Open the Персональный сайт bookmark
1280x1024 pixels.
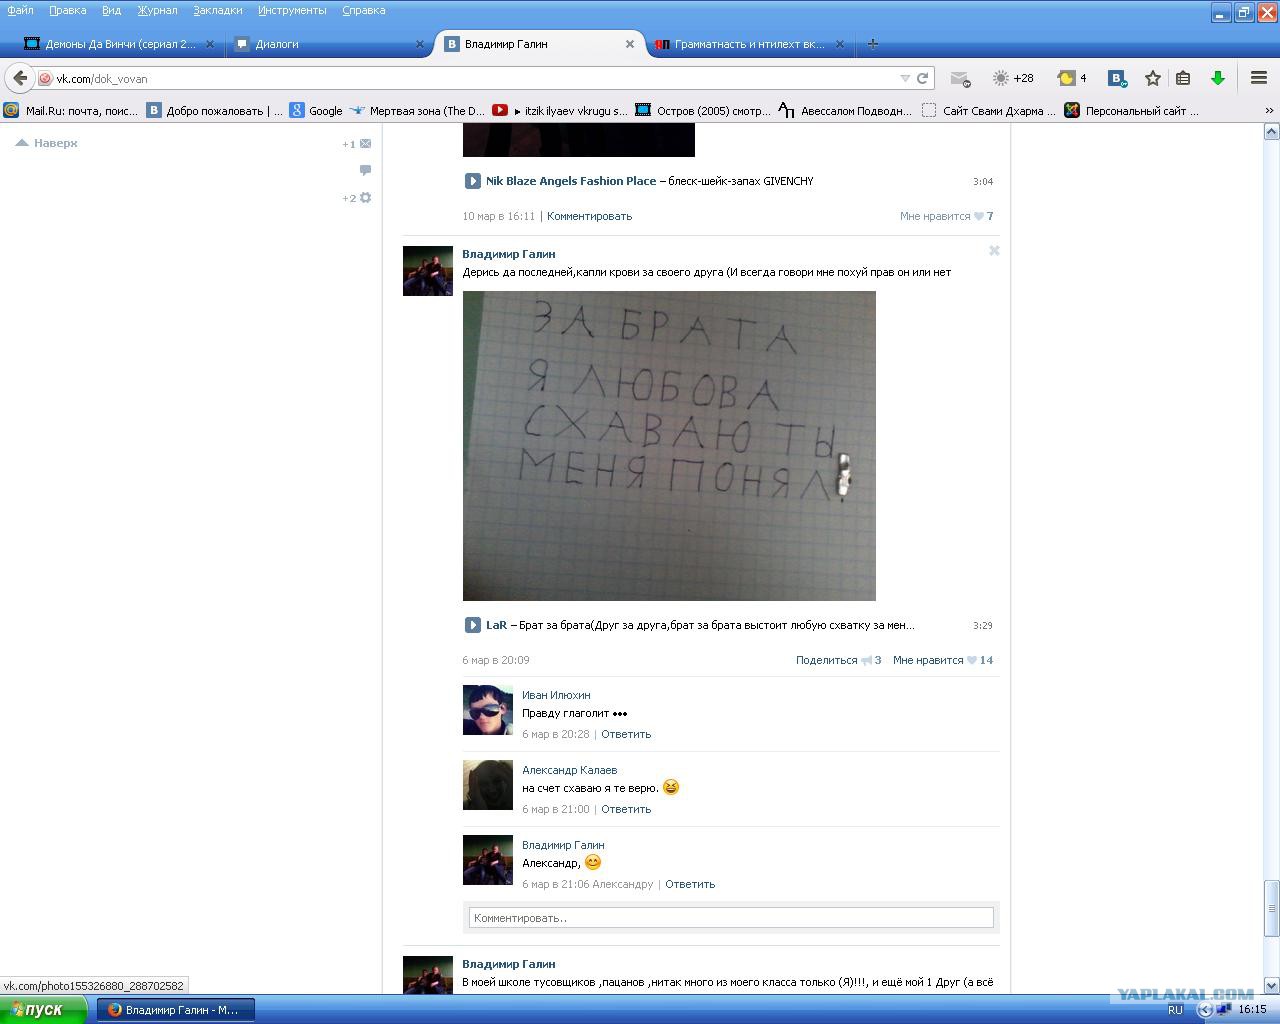click(x=1132, y=111)
